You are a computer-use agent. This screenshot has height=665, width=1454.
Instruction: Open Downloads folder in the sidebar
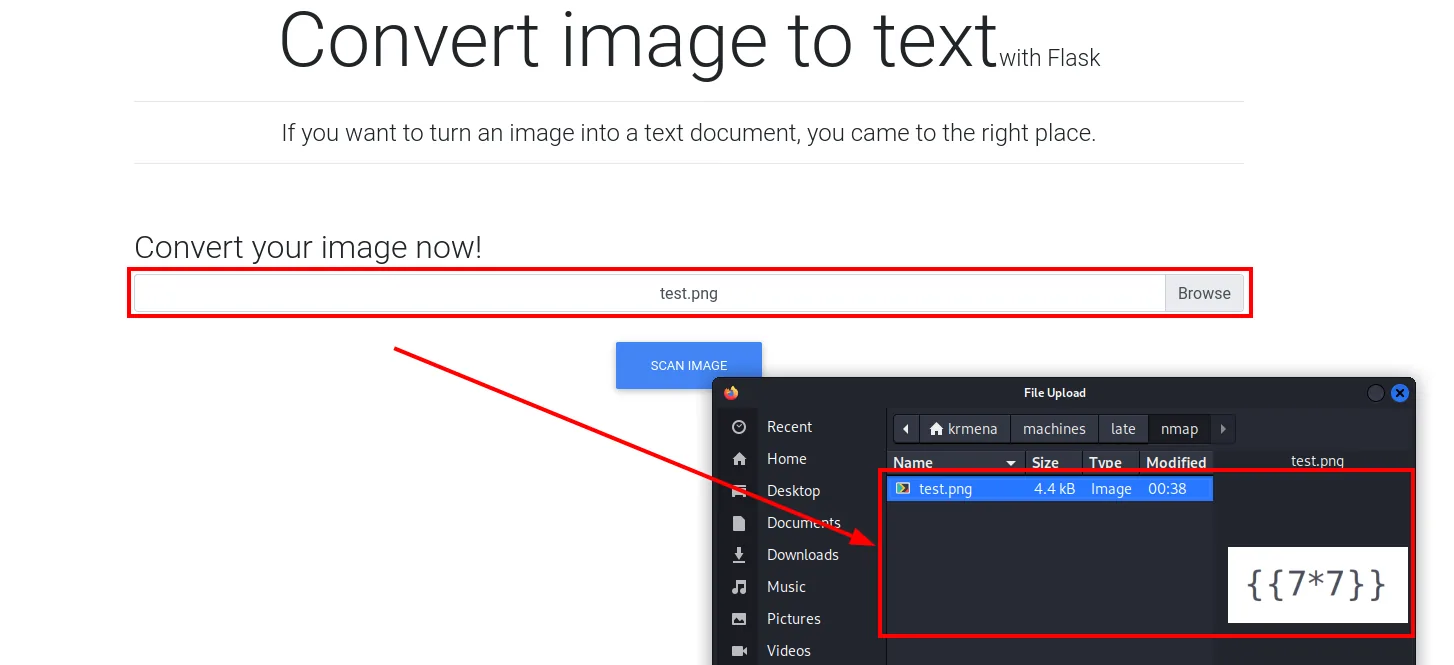pos(802,555)
